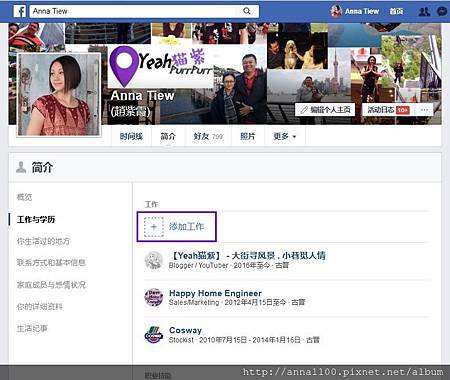Click the large profile picture
Viewport: 450px width, 380px height.
point(59,95)
